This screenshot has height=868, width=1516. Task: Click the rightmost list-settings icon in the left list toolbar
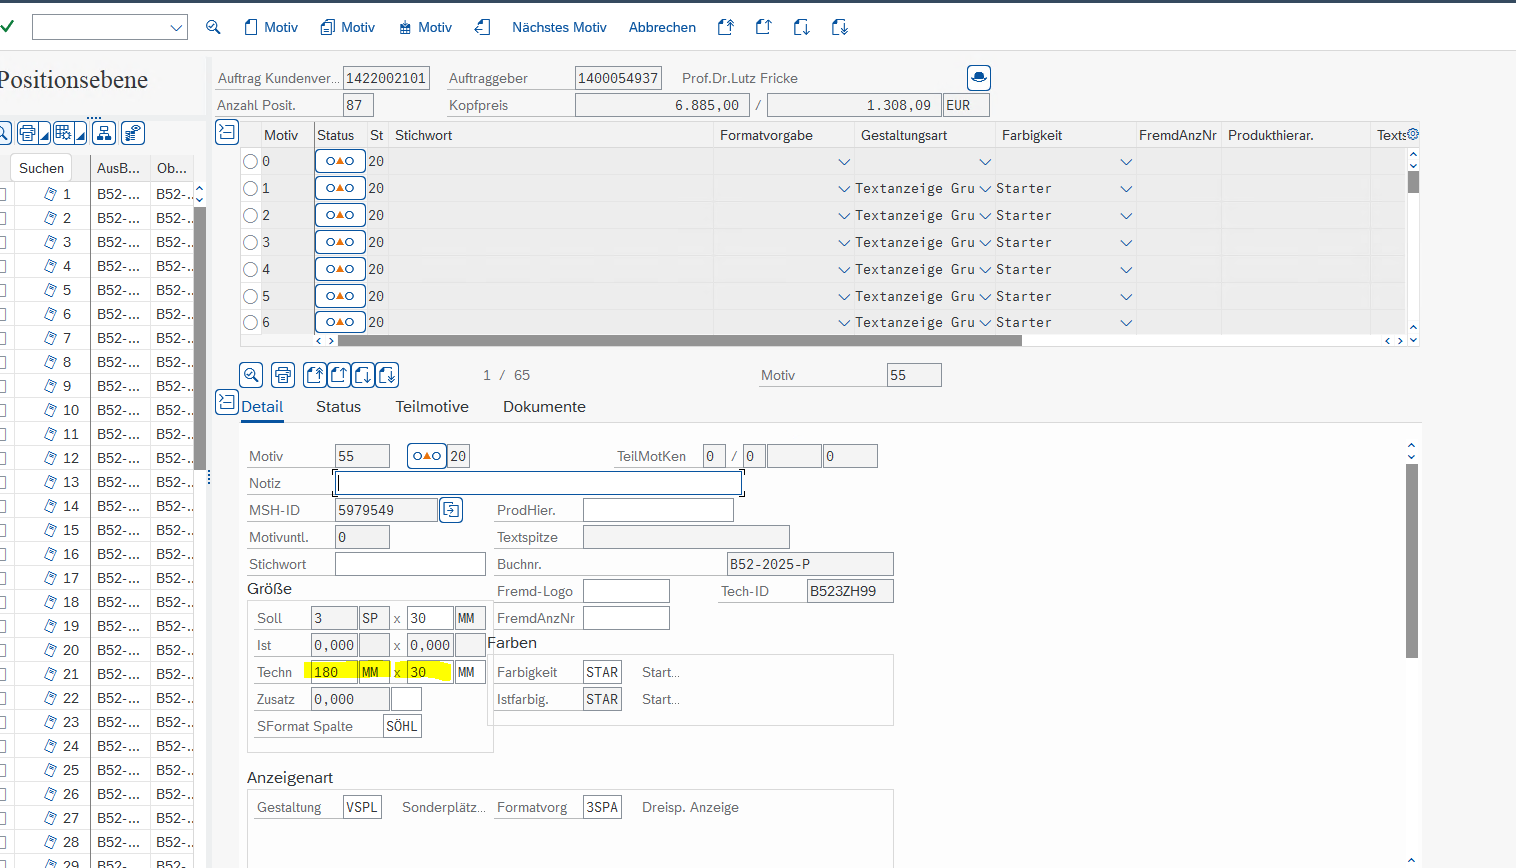pyautogui.click(x=133, y=133)
